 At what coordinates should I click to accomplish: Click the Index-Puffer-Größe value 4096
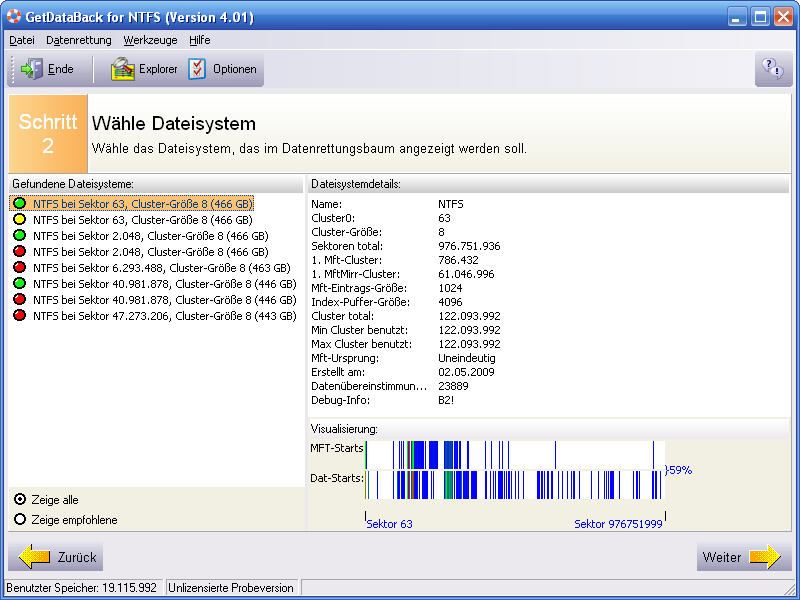[x=450, y=302]
